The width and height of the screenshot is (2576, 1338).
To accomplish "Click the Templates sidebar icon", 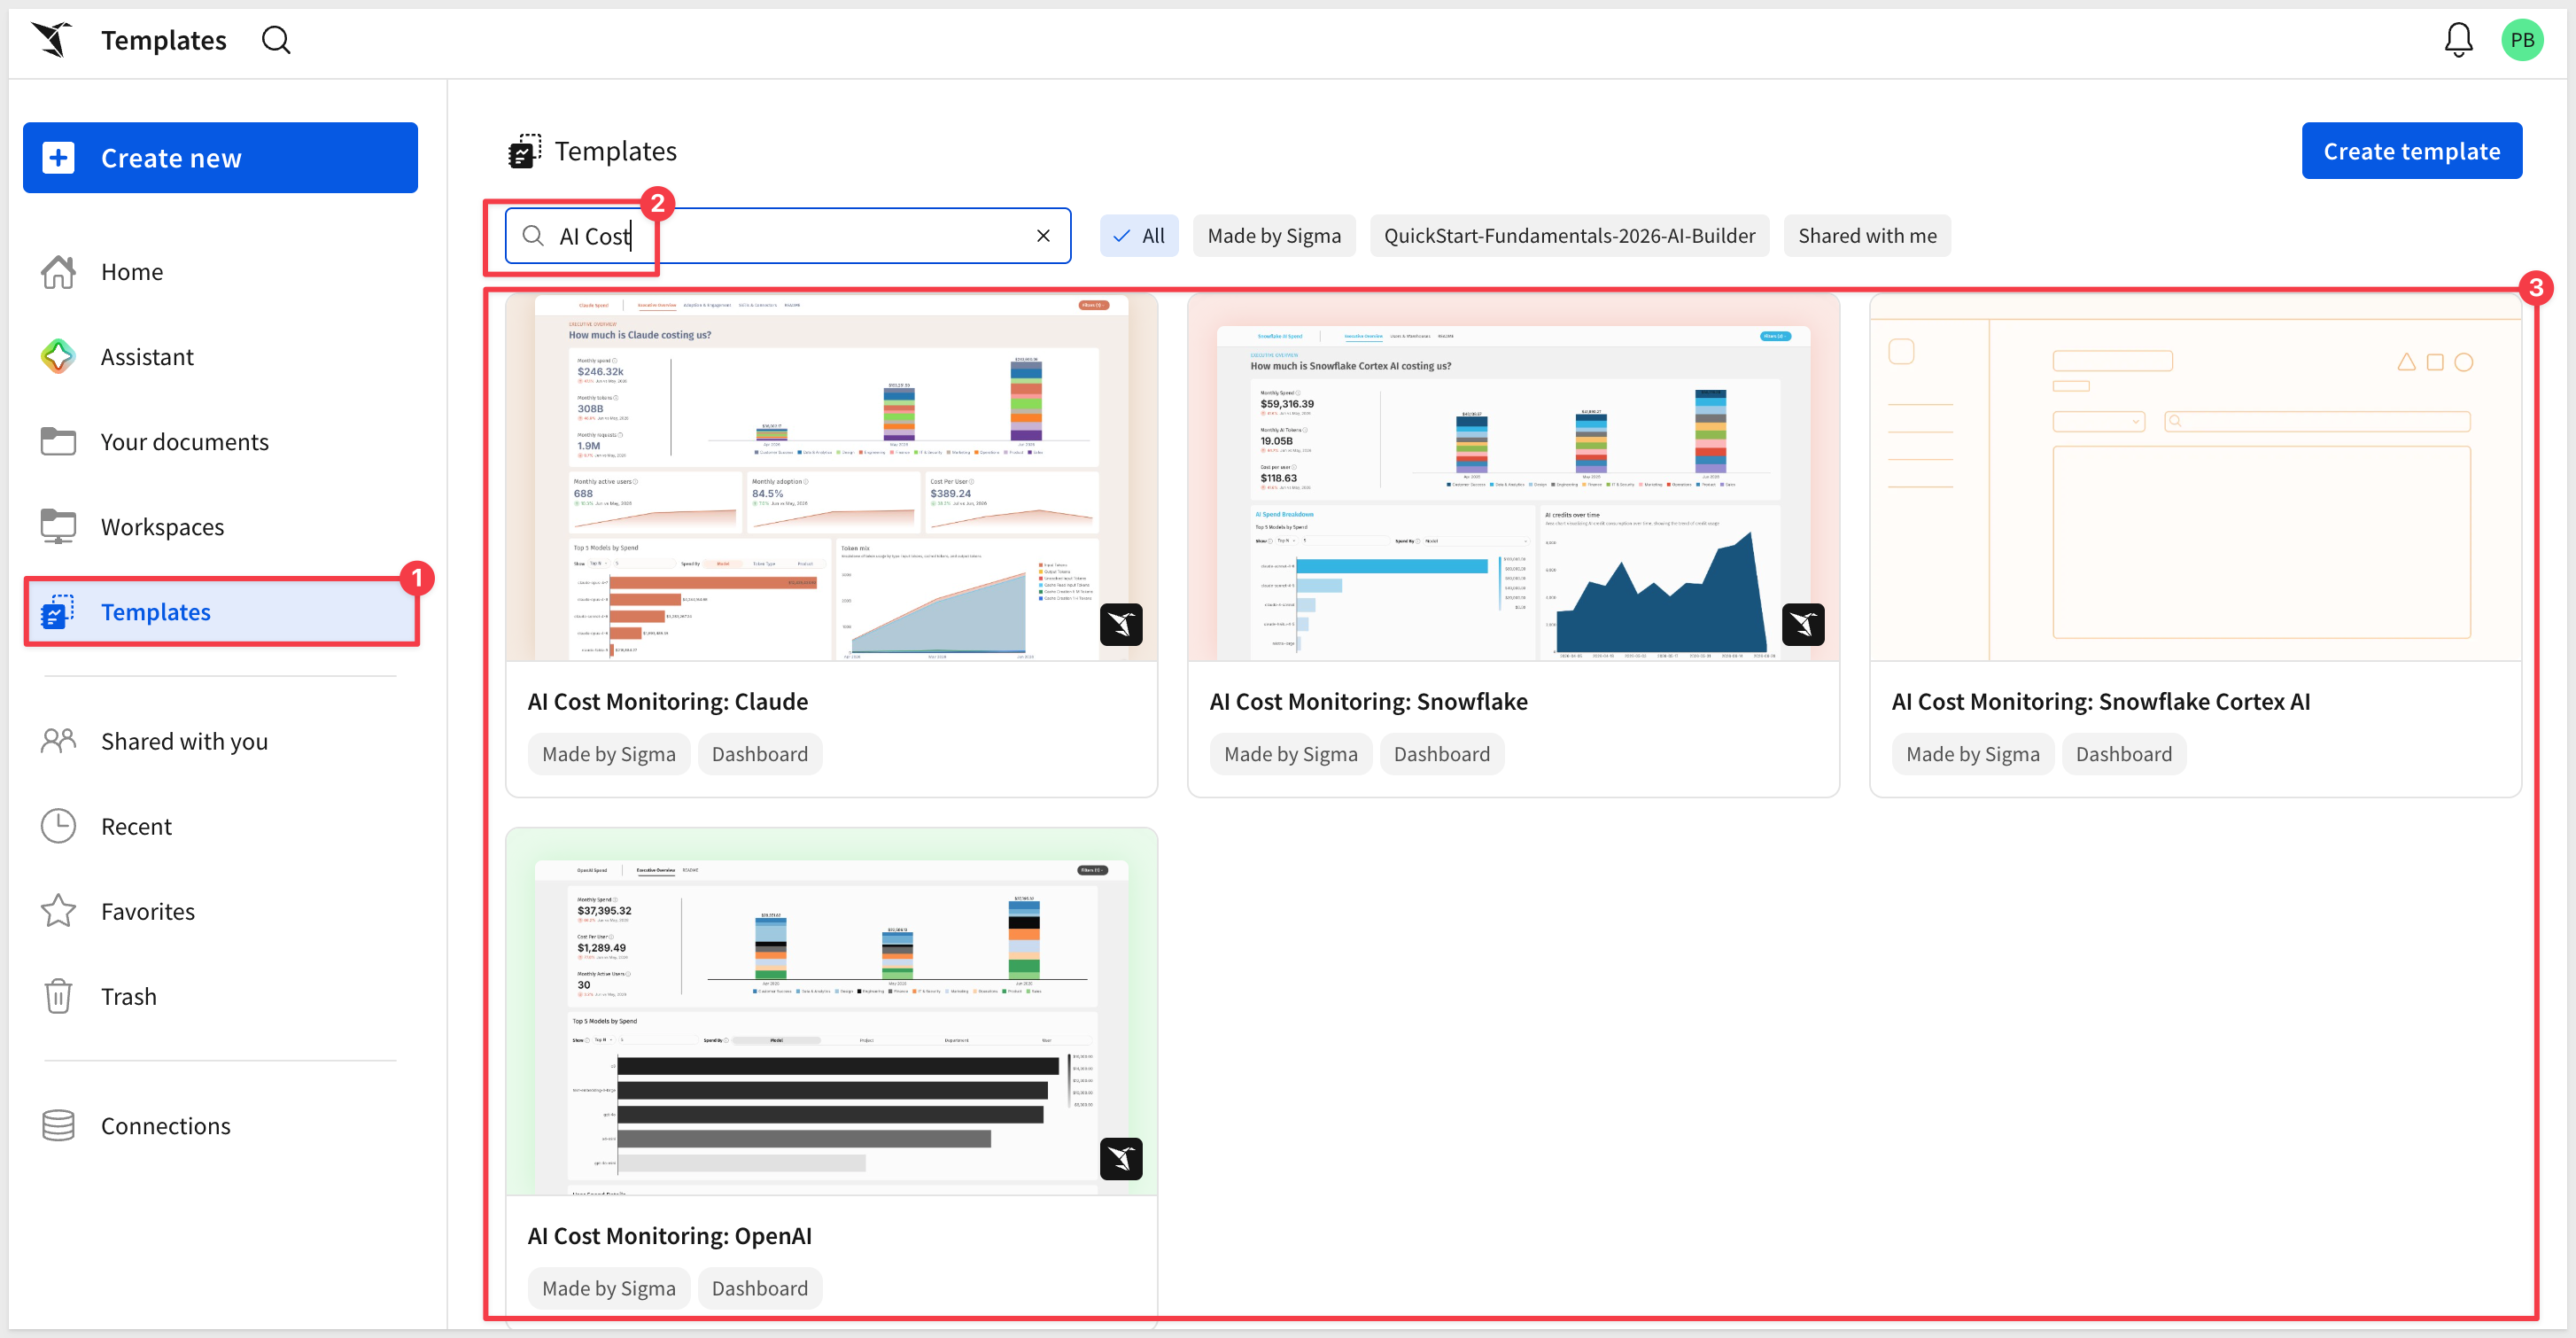I will [x=58, y=612].
